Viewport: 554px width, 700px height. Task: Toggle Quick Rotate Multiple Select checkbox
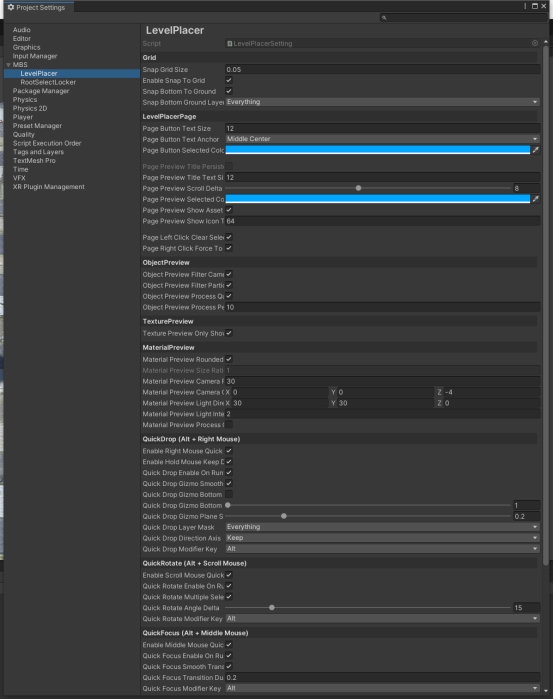click(x=229, y=597)
